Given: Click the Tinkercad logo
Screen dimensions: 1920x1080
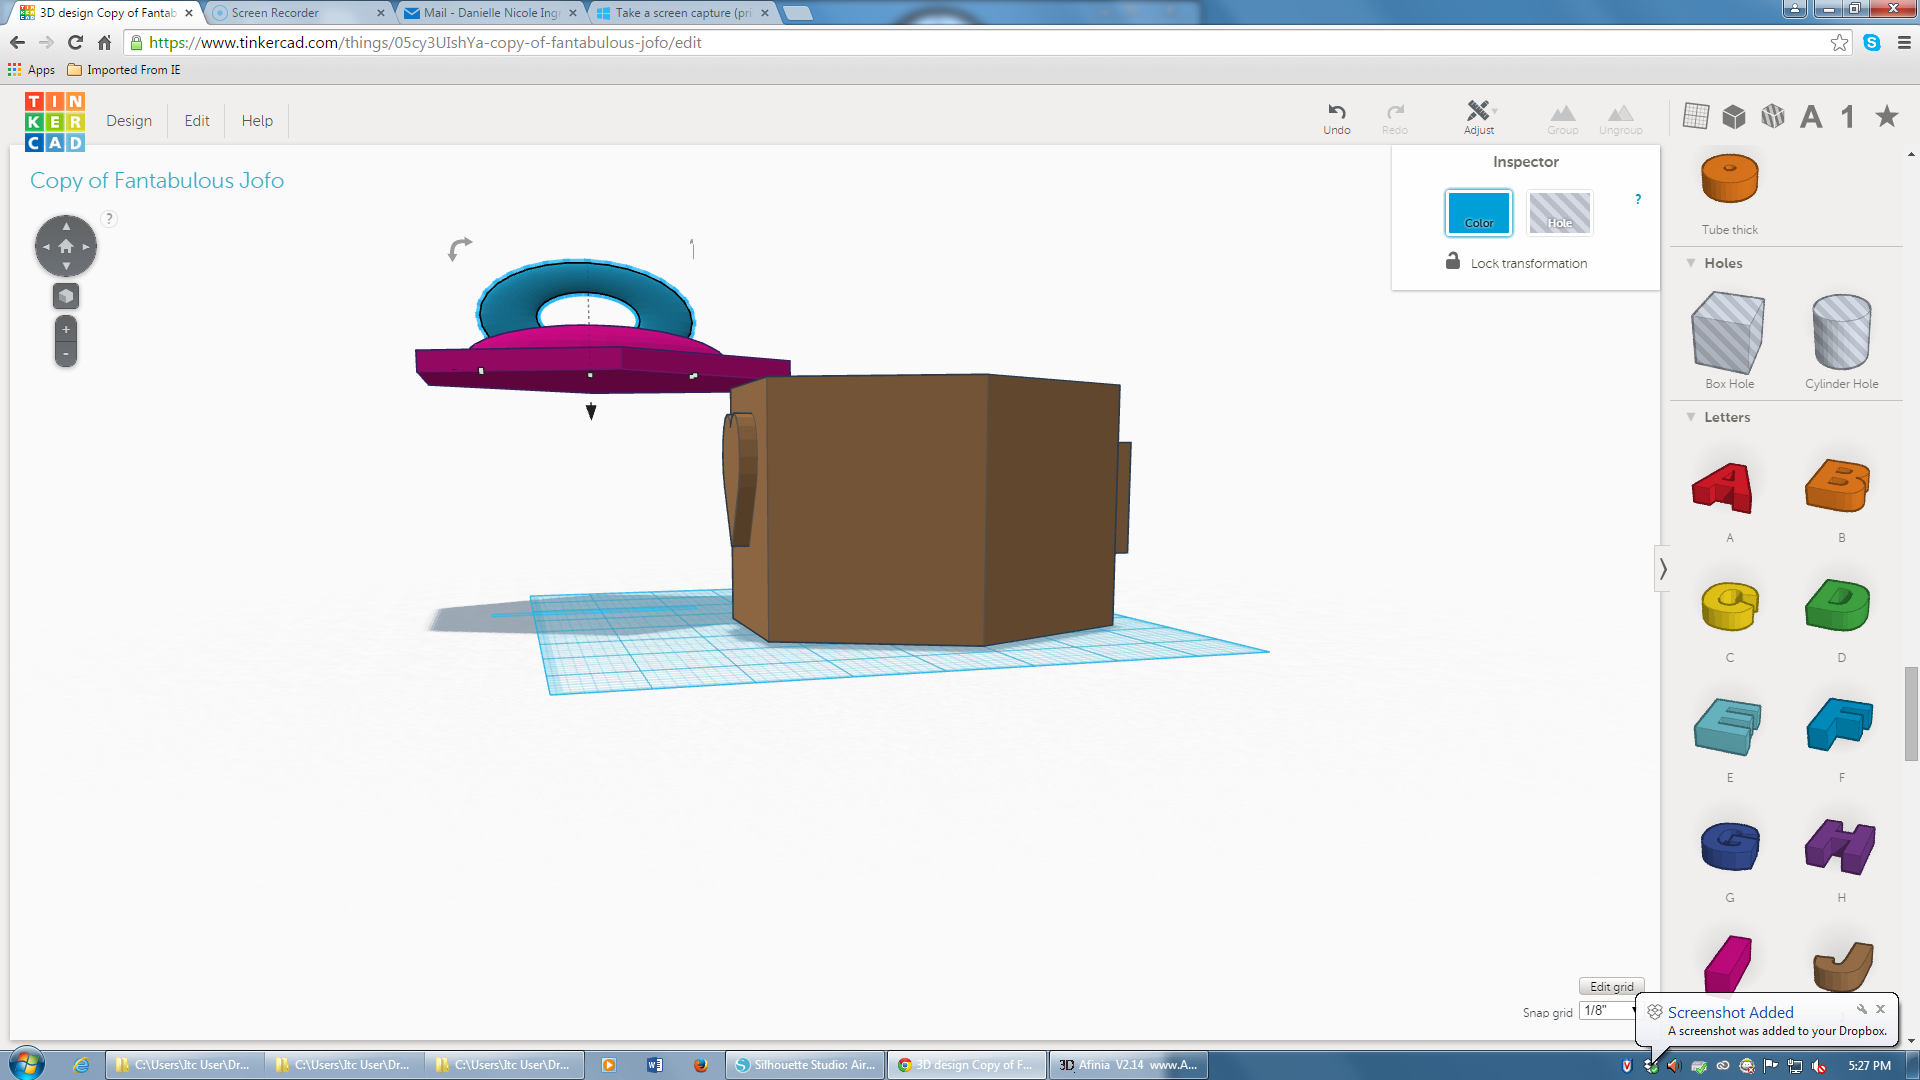Looking at the screenshot, I should click(55, 121).
